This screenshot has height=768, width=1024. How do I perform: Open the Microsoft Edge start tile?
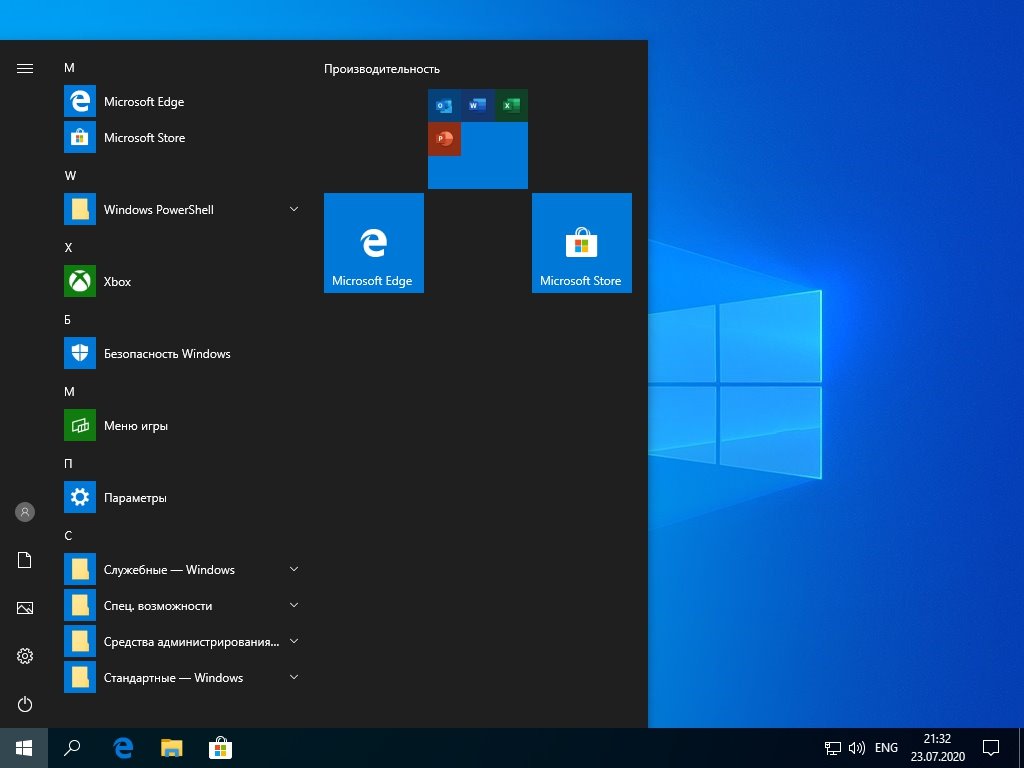point(374,243)
